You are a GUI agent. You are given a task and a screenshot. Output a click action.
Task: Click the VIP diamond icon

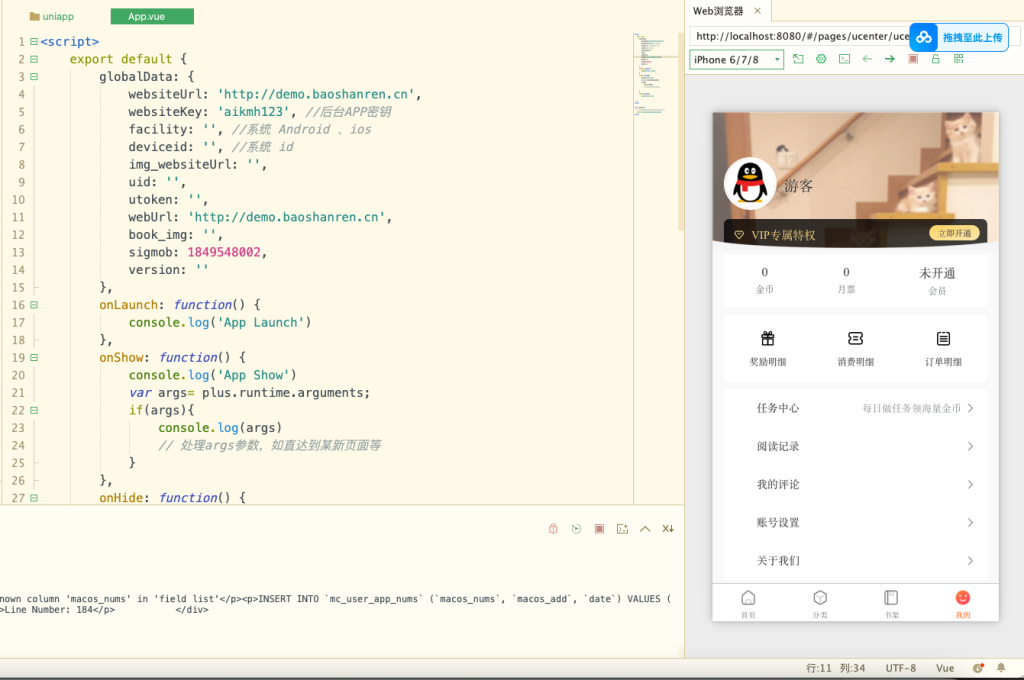point(739,235)
